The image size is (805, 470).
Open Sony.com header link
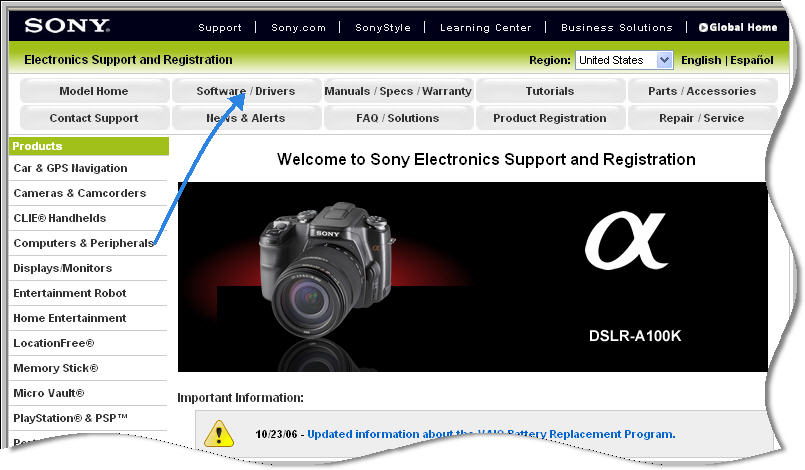point(298,28)
